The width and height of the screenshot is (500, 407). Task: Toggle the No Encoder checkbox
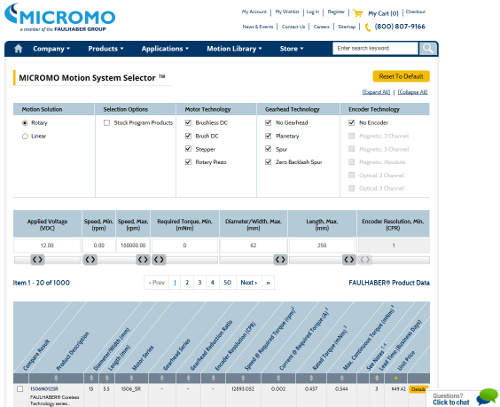click(351, 123)
